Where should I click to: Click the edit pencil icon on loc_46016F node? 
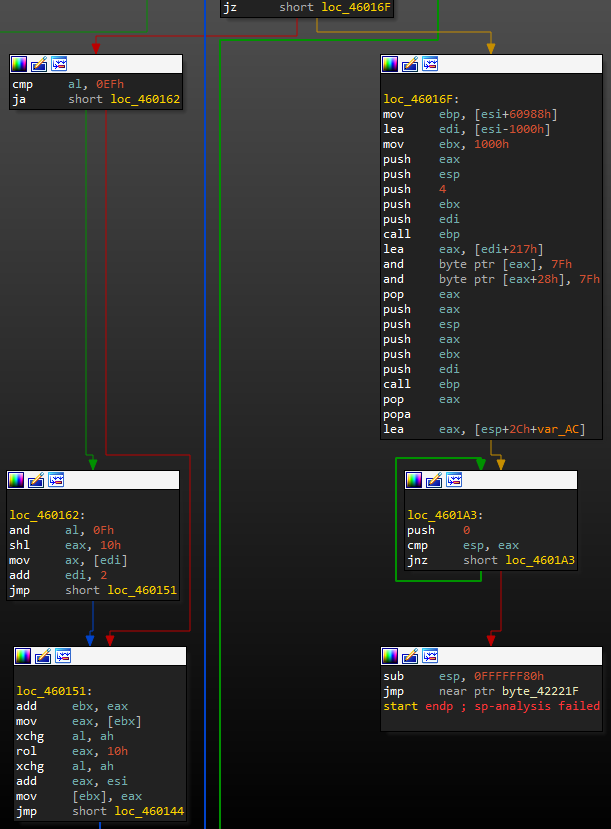coord(410,64)
